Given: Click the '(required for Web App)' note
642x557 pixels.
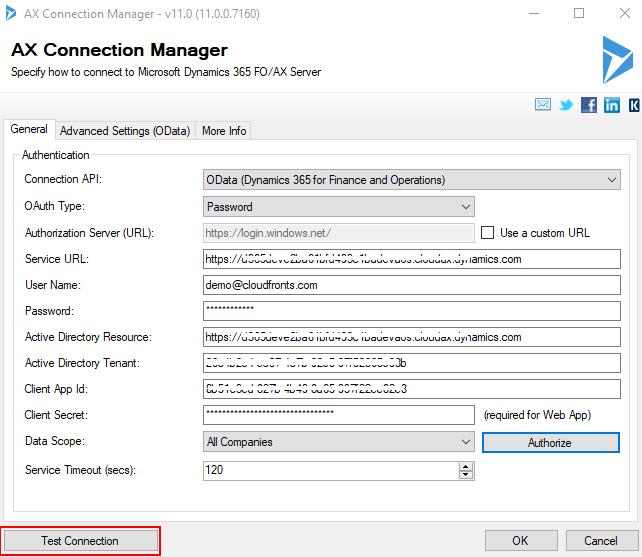Looking at the screenshot, I should coord(537,415).
